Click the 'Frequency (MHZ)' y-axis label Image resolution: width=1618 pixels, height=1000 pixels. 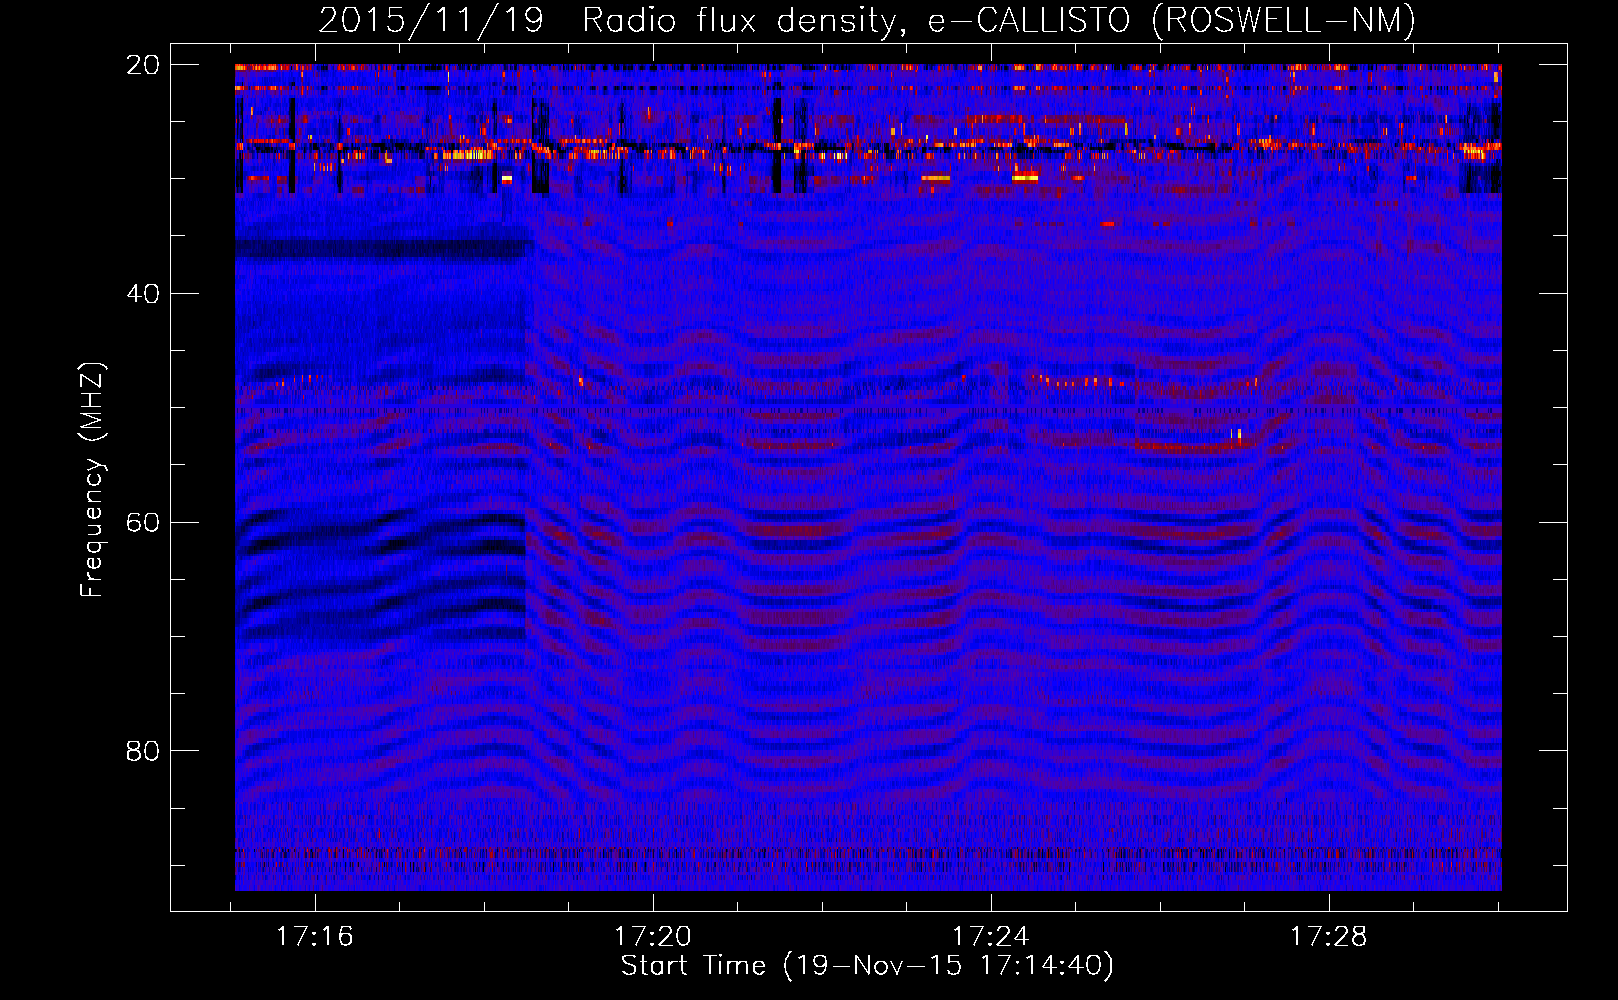pos(92,480)
